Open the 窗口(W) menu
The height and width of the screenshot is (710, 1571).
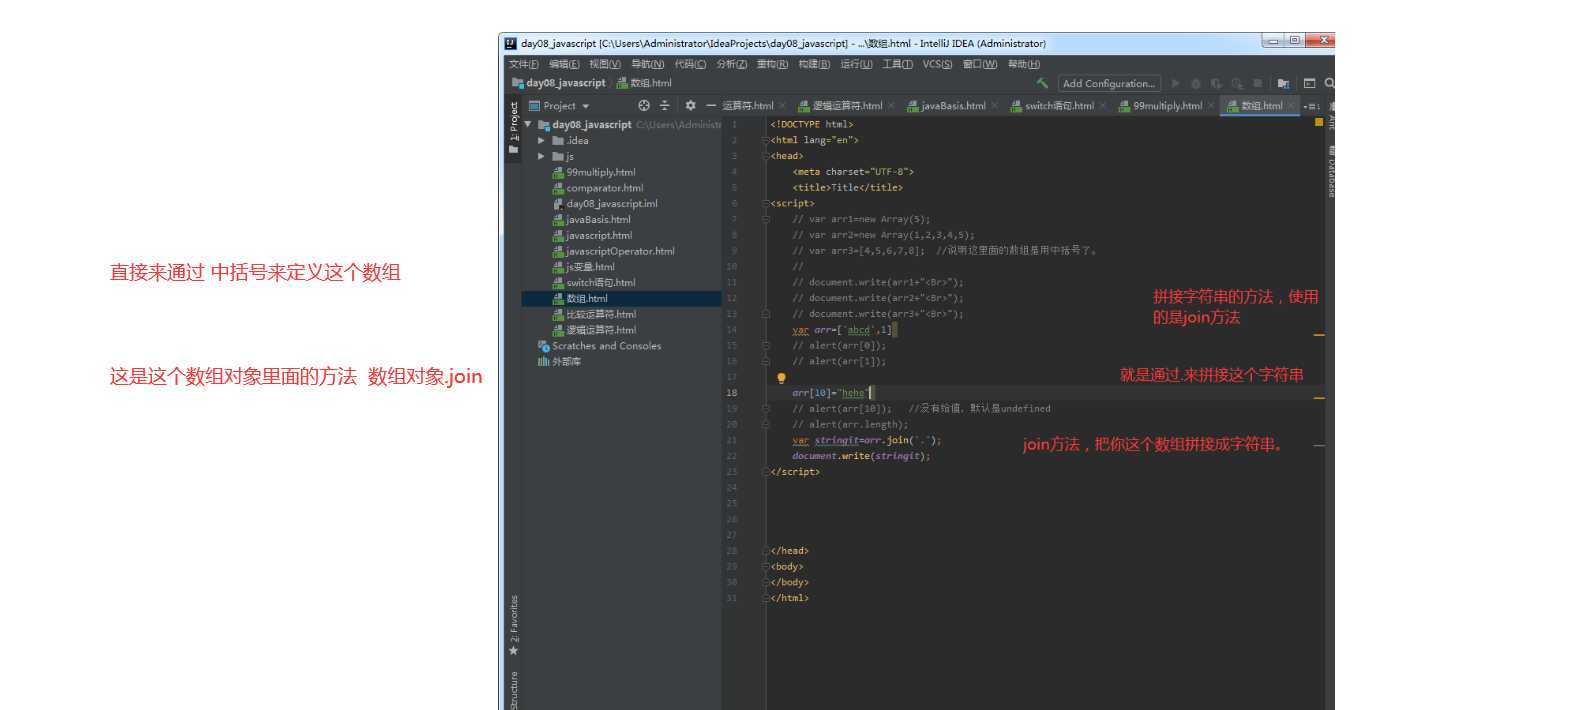click(979, 63)
